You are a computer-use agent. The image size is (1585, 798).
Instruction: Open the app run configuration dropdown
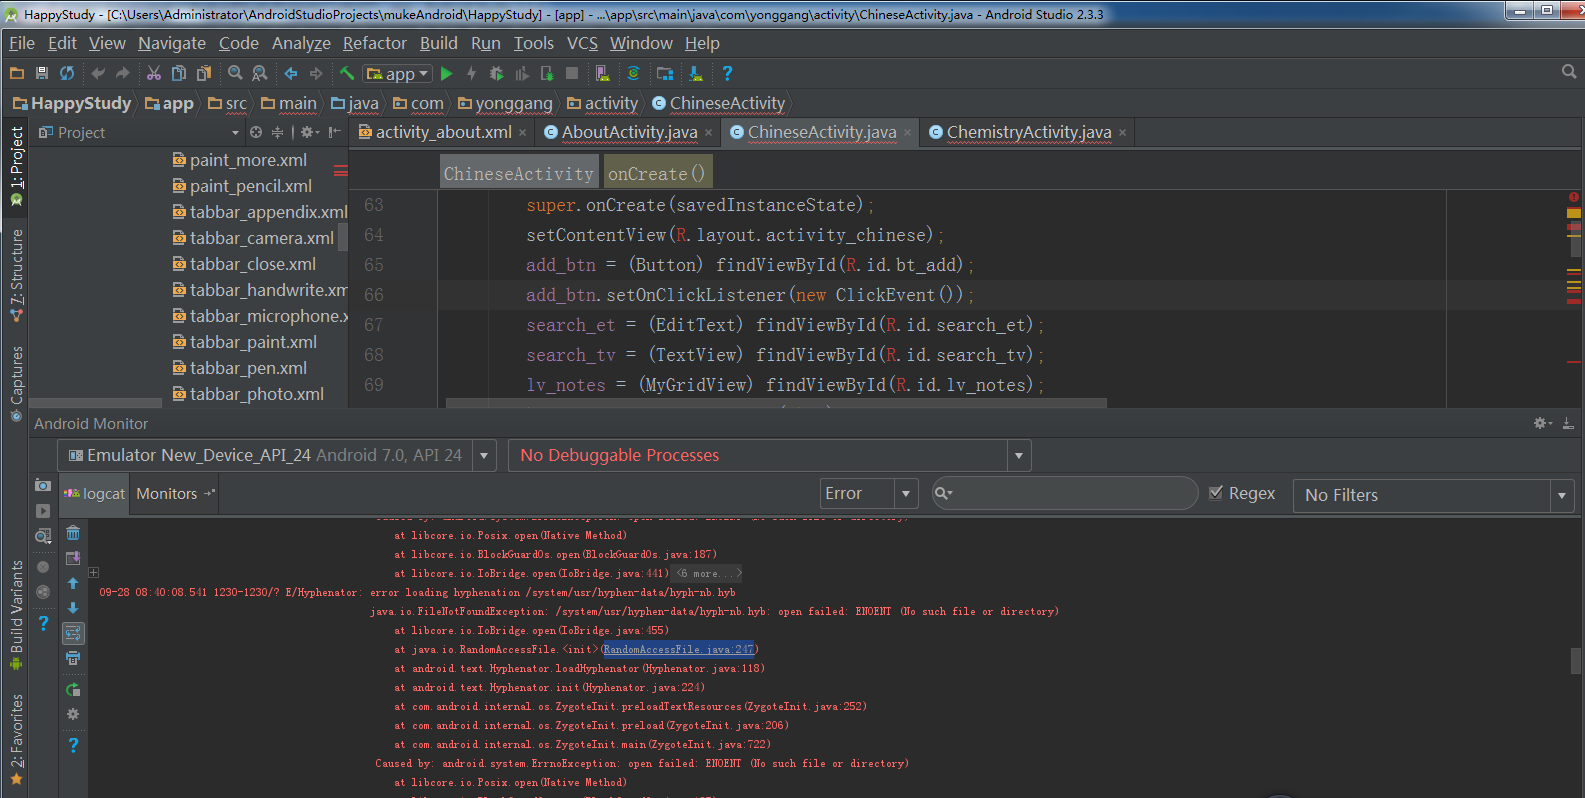click(398, 73)
